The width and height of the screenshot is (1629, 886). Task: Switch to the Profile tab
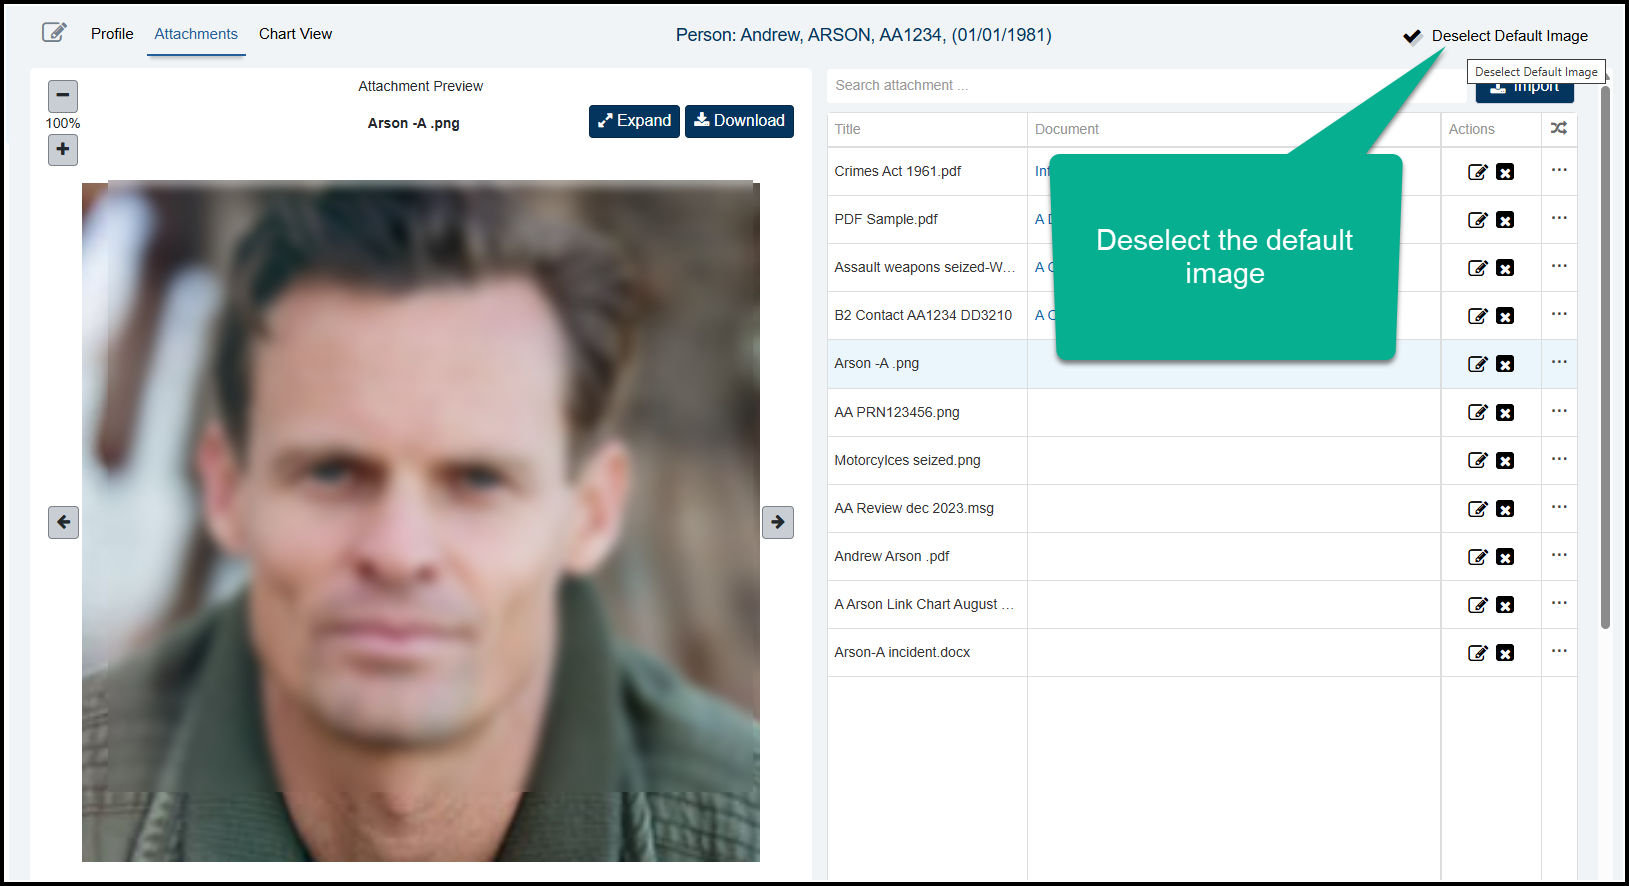pos(112,34)
